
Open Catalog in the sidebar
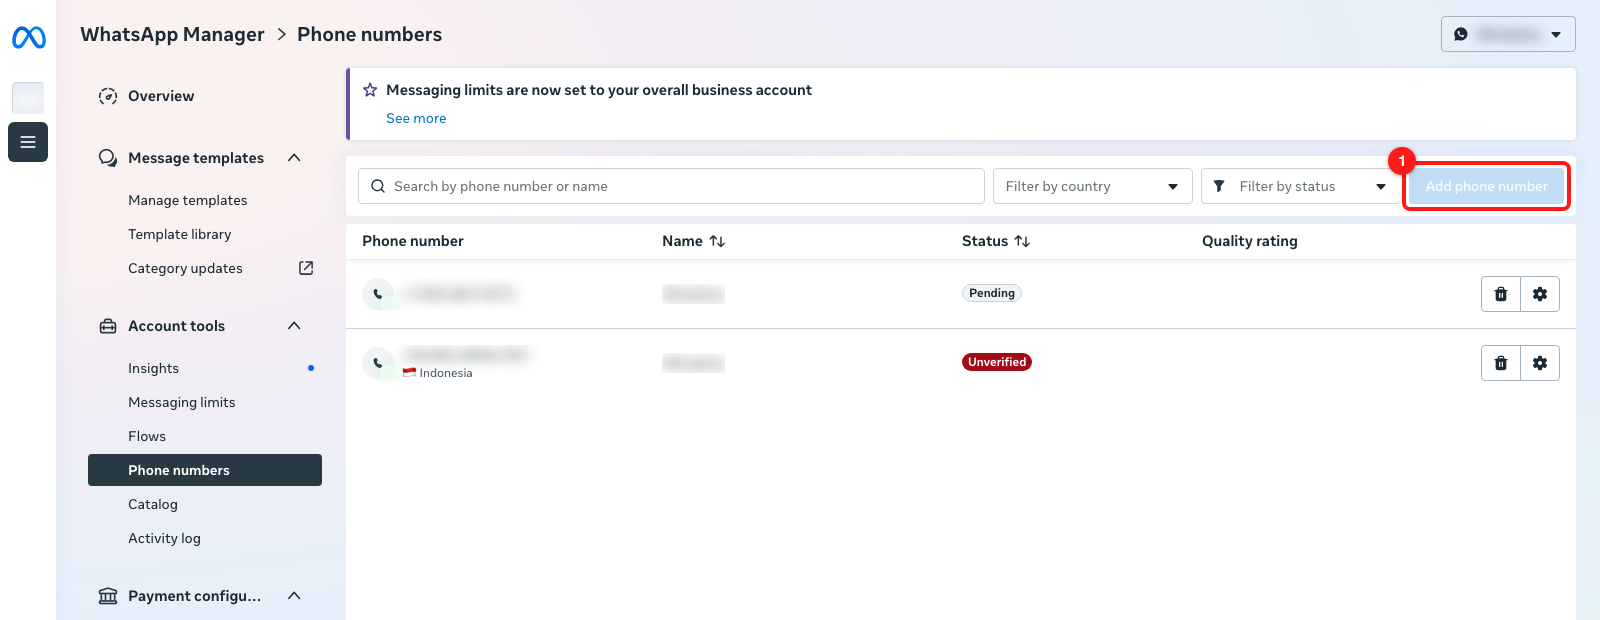[153, 504]
